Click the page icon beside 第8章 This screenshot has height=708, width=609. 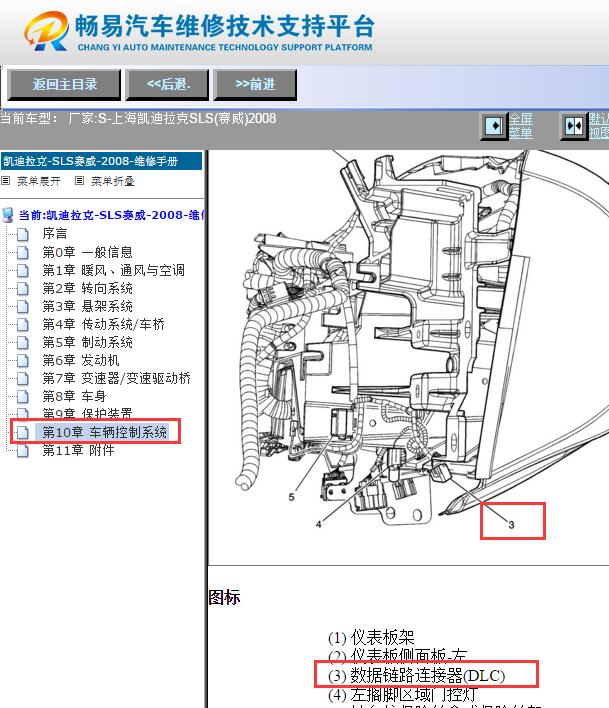23,397
